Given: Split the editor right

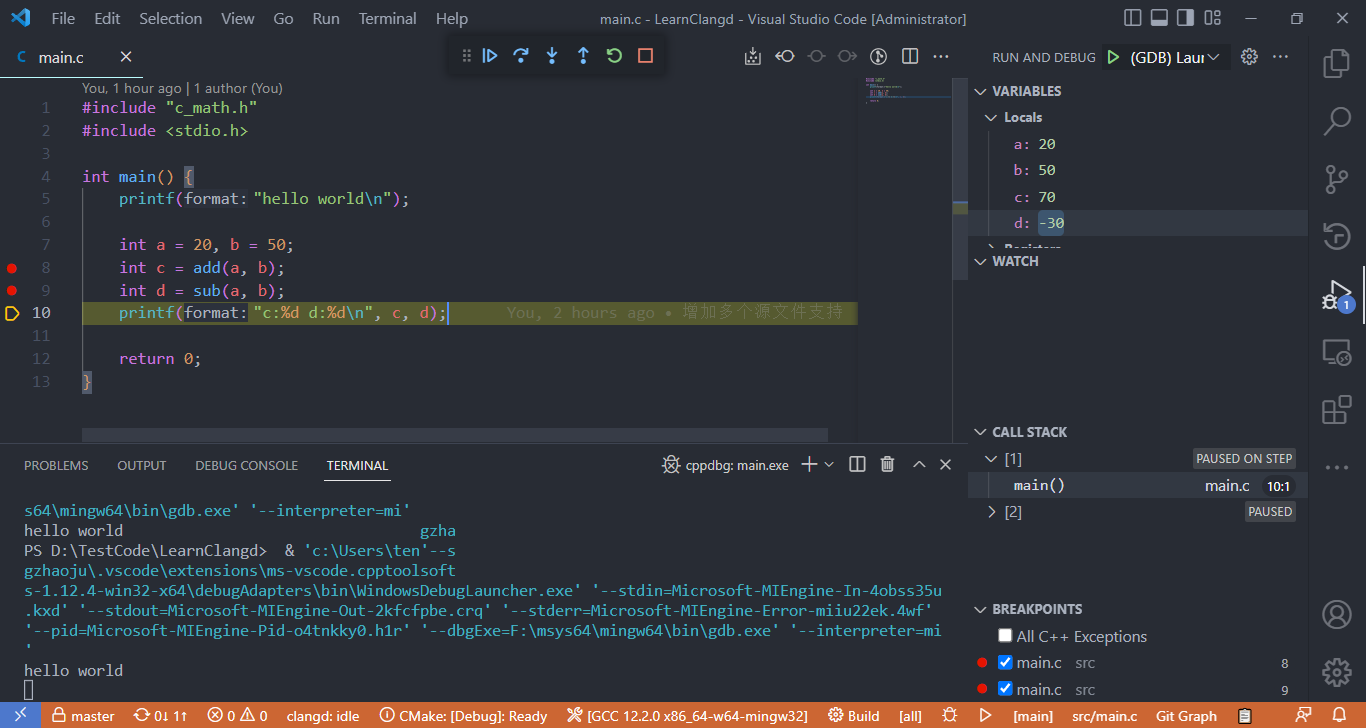Looking at the screenshot, I should click(910, 56).
